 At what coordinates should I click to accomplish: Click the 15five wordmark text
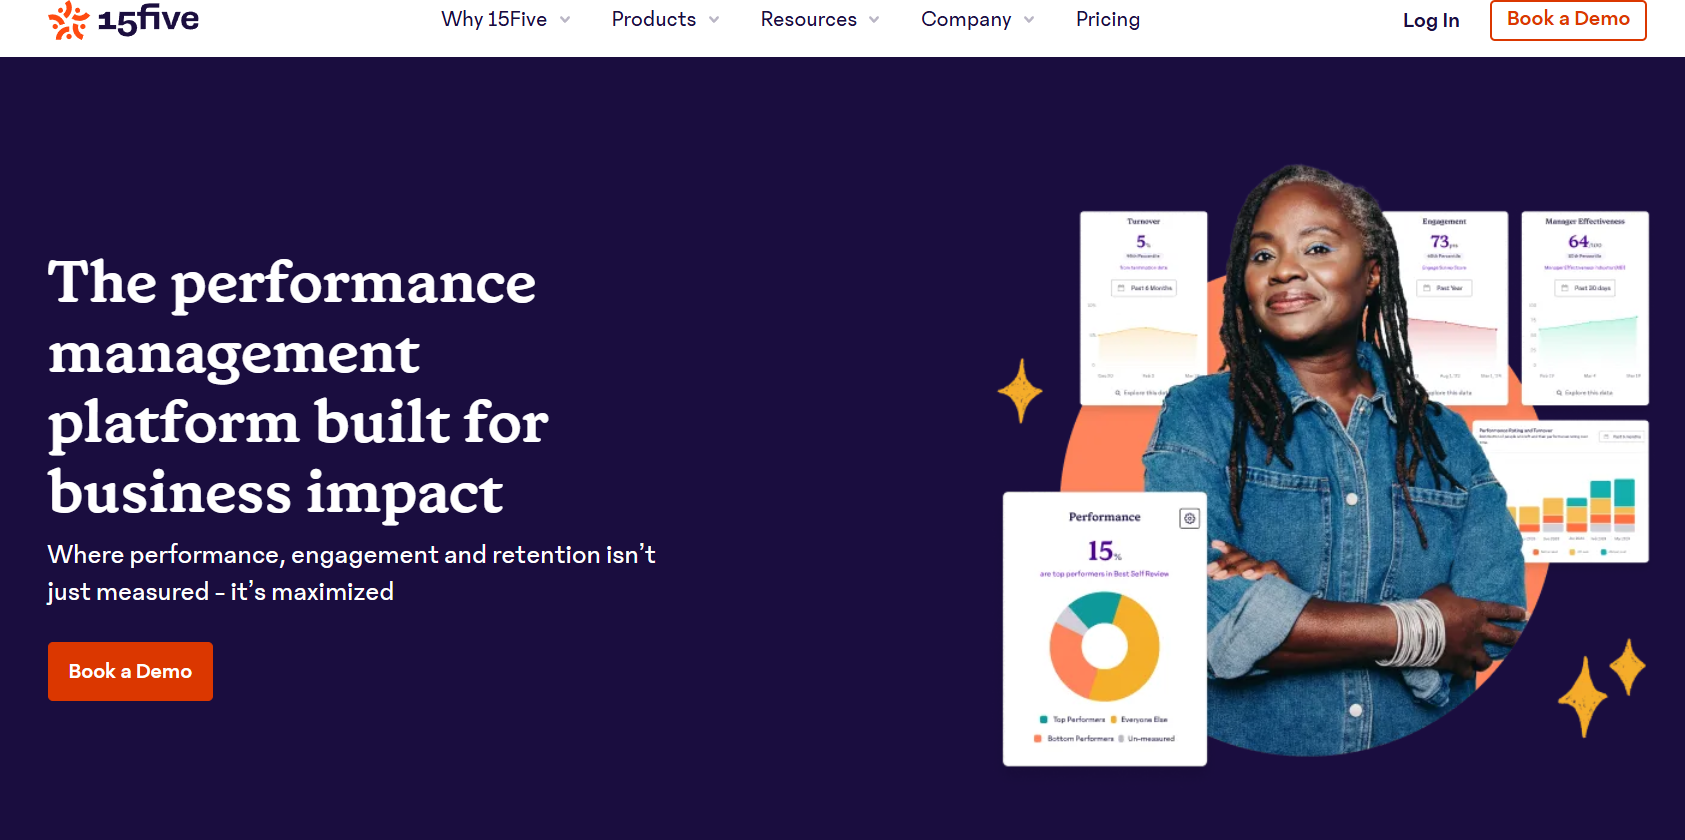tap(148, 19)
